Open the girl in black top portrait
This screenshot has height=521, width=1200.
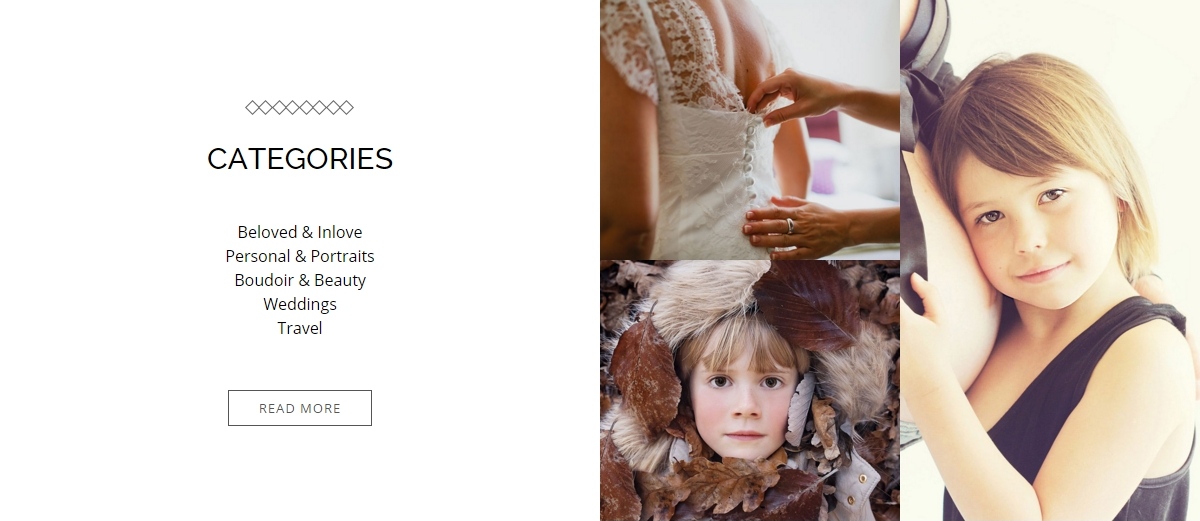coord(1050,260)
